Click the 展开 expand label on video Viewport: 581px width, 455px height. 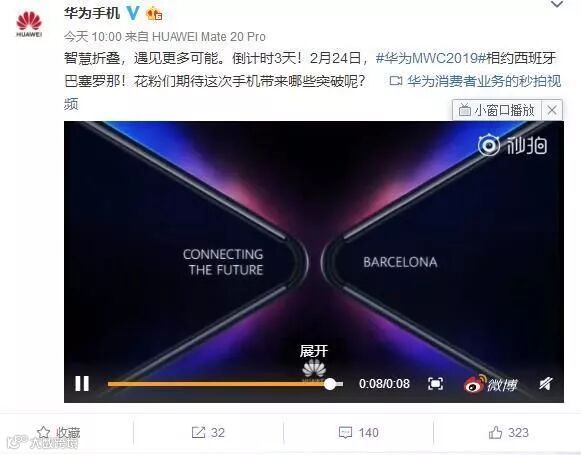[314, 351]
